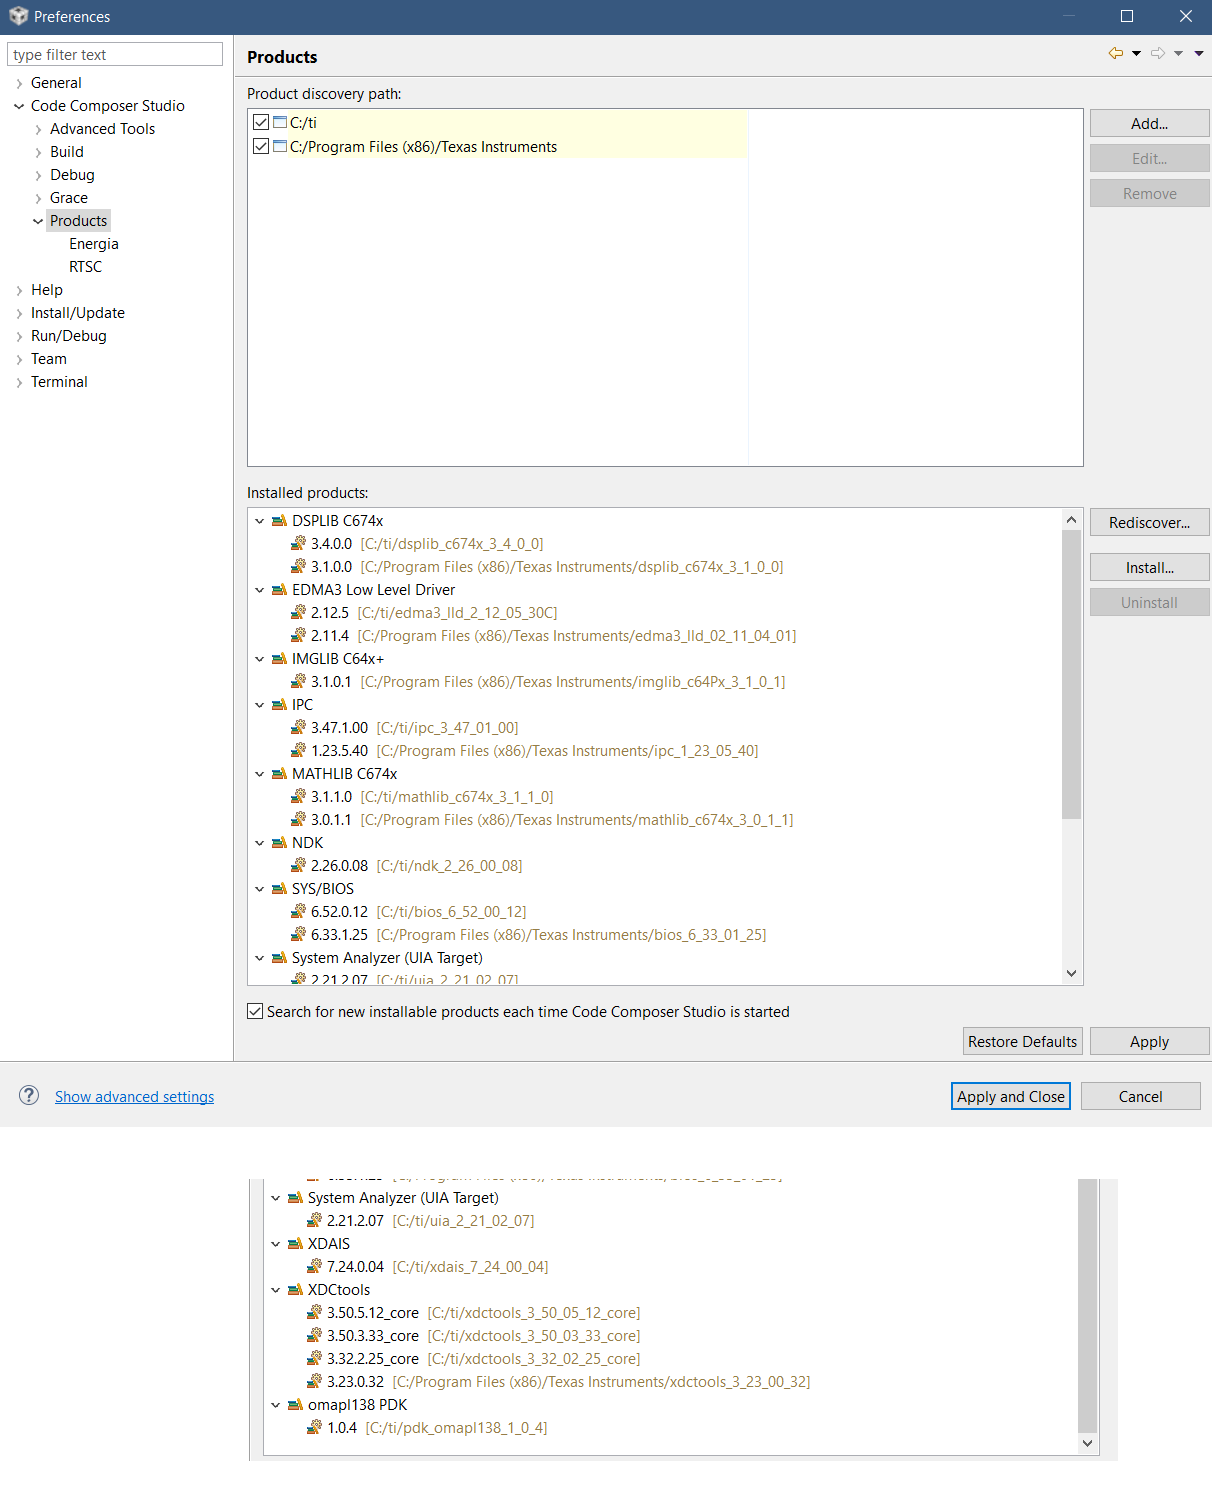Collapse the Products tree node
Viewport: 1212px width, 1509px height.
[x=38, y=222]
